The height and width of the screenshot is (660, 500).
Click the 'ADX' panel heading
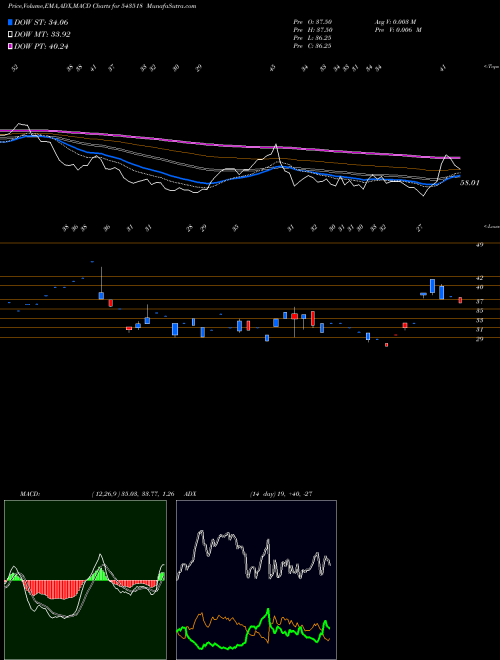point(191,494)
